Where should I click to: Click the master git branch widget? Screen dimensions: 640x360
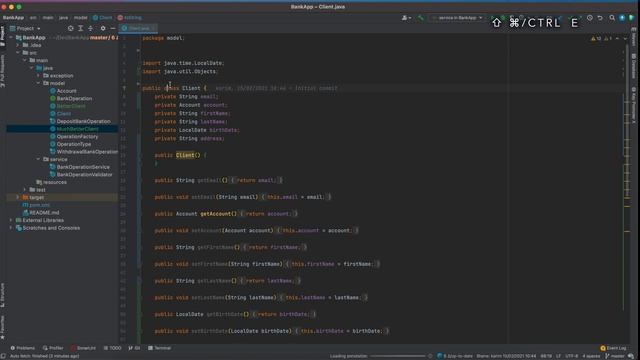(615, 356)
